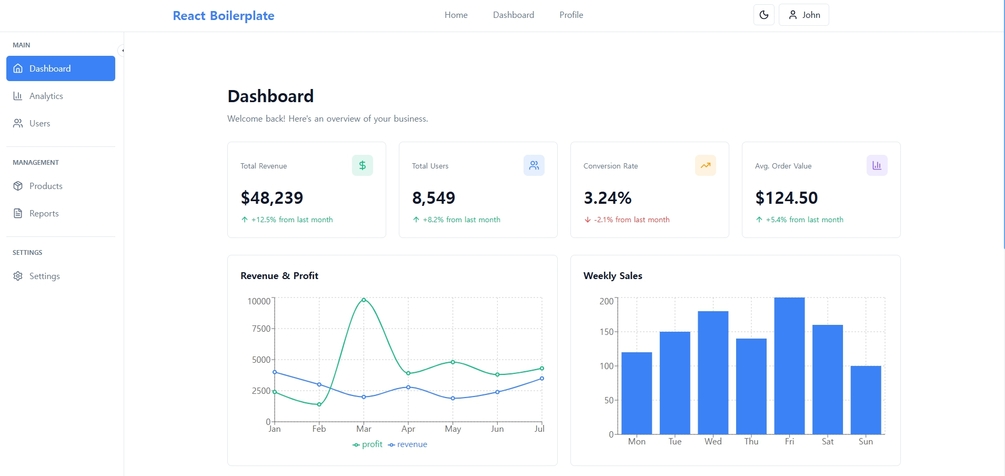The width and height of the screenshot is (1005, 476).
Task: Click the Tue bar in Weekly Sales
Action: coord(675,383)
